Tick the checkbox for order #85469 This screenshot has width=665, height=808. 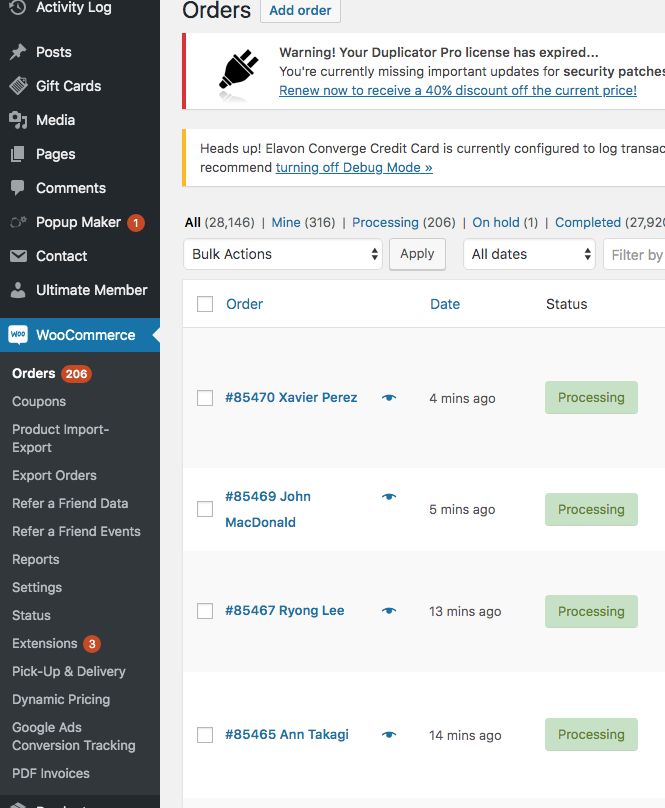[205, 509]
